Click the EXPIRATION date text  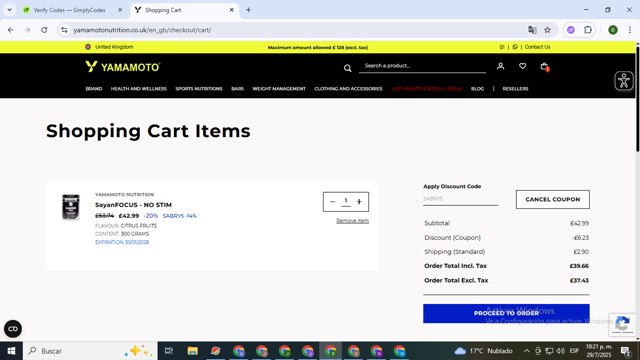click(122, 242)
